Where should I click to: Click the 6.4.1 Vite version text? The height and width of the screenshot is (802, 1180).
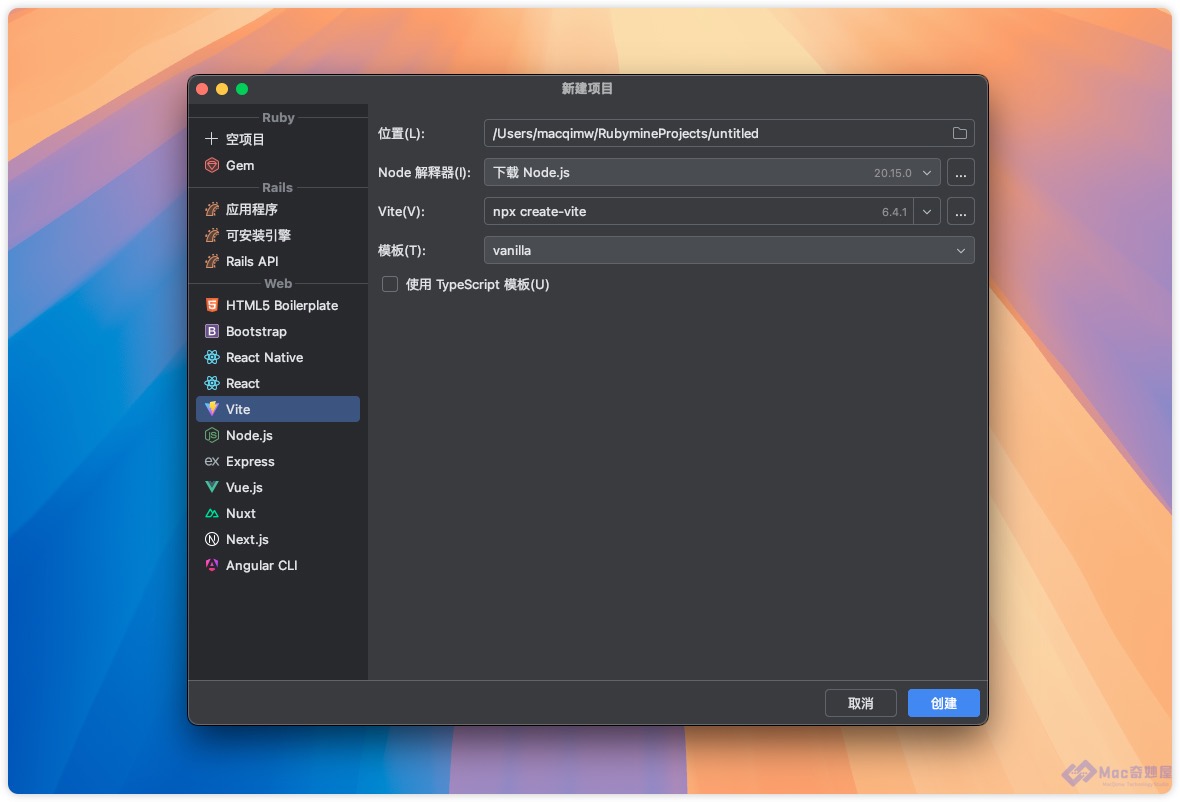(894, 212)
